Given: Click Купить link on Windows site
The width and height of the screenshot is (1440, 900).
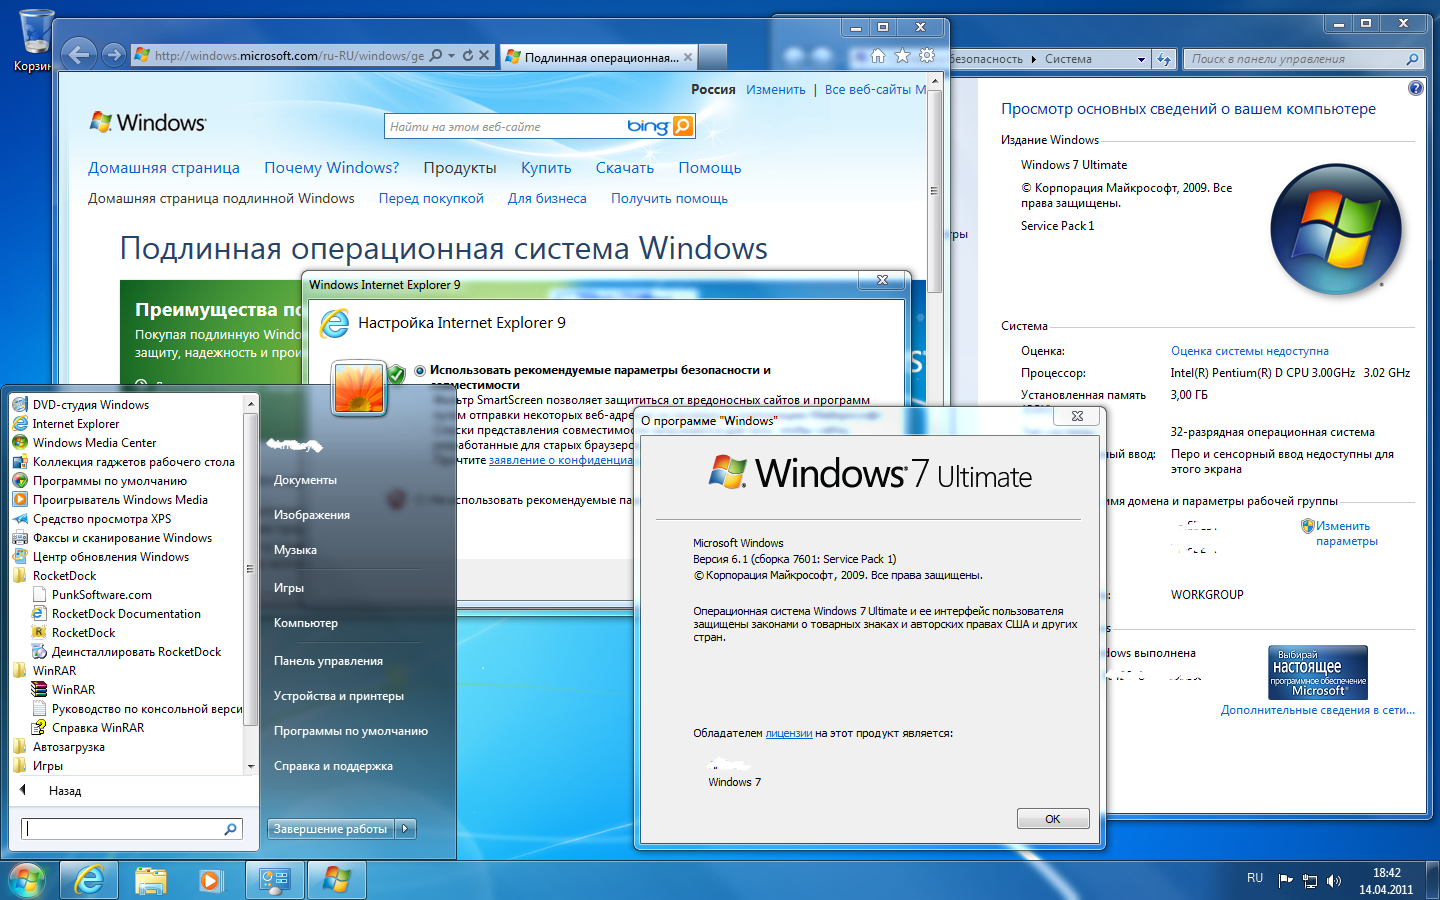Looking at the screenshot, I should tap(546, 168).
